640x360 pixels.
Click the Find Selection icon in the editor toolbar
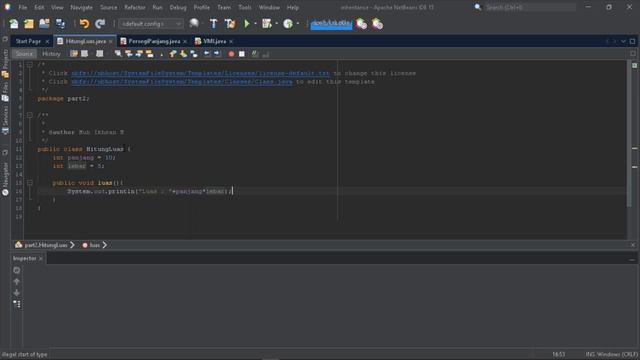[118, 54]
